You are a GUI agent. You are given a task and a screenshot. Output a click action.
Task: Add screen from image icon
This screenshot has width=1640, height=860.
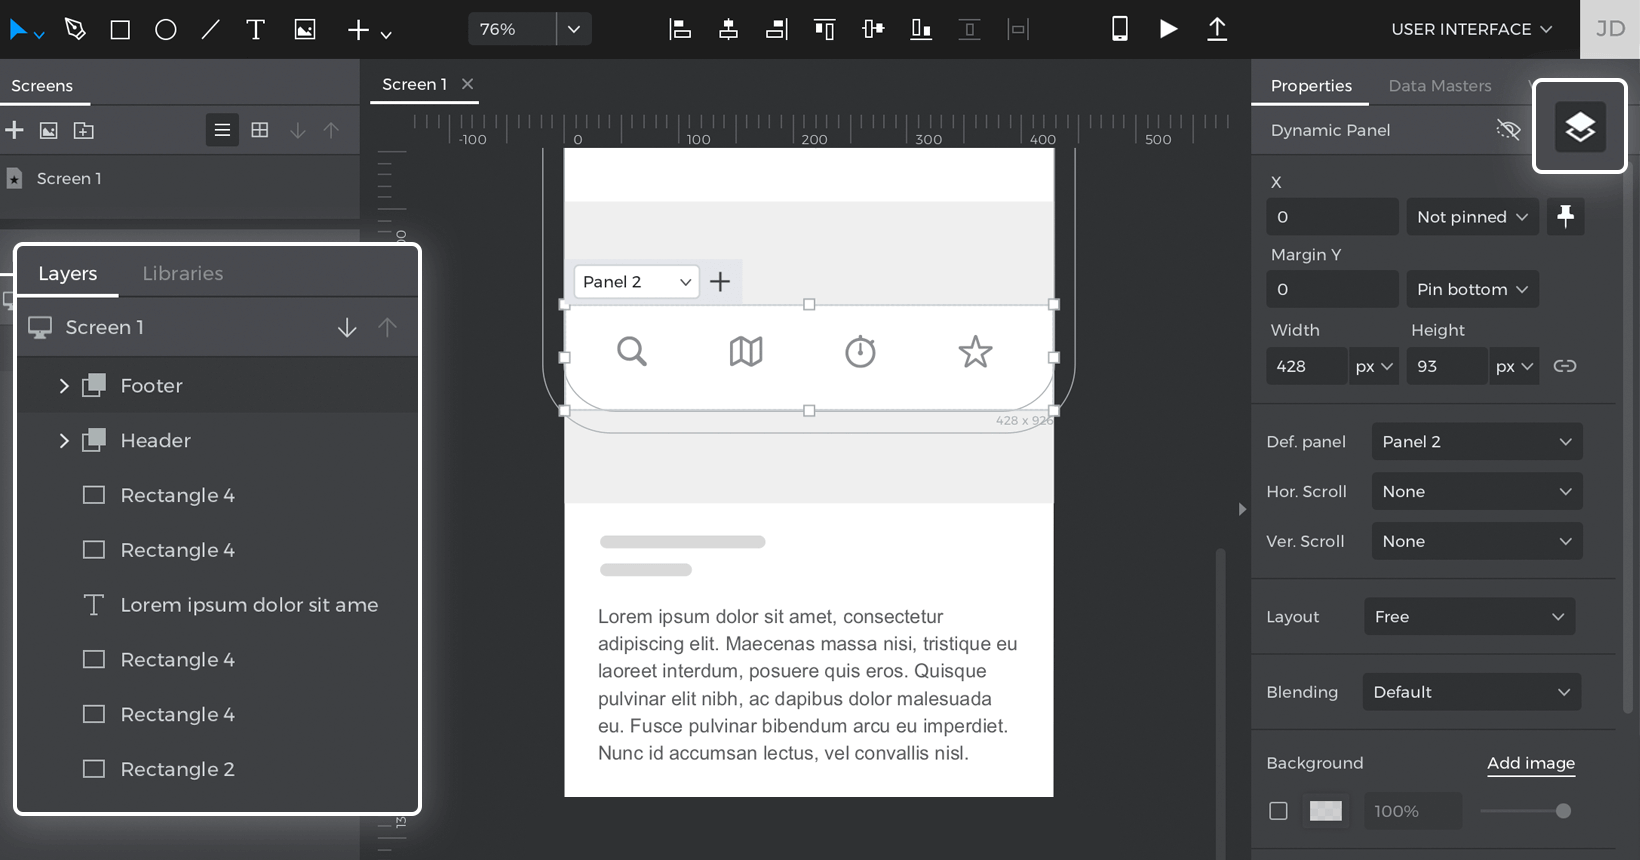49,130
